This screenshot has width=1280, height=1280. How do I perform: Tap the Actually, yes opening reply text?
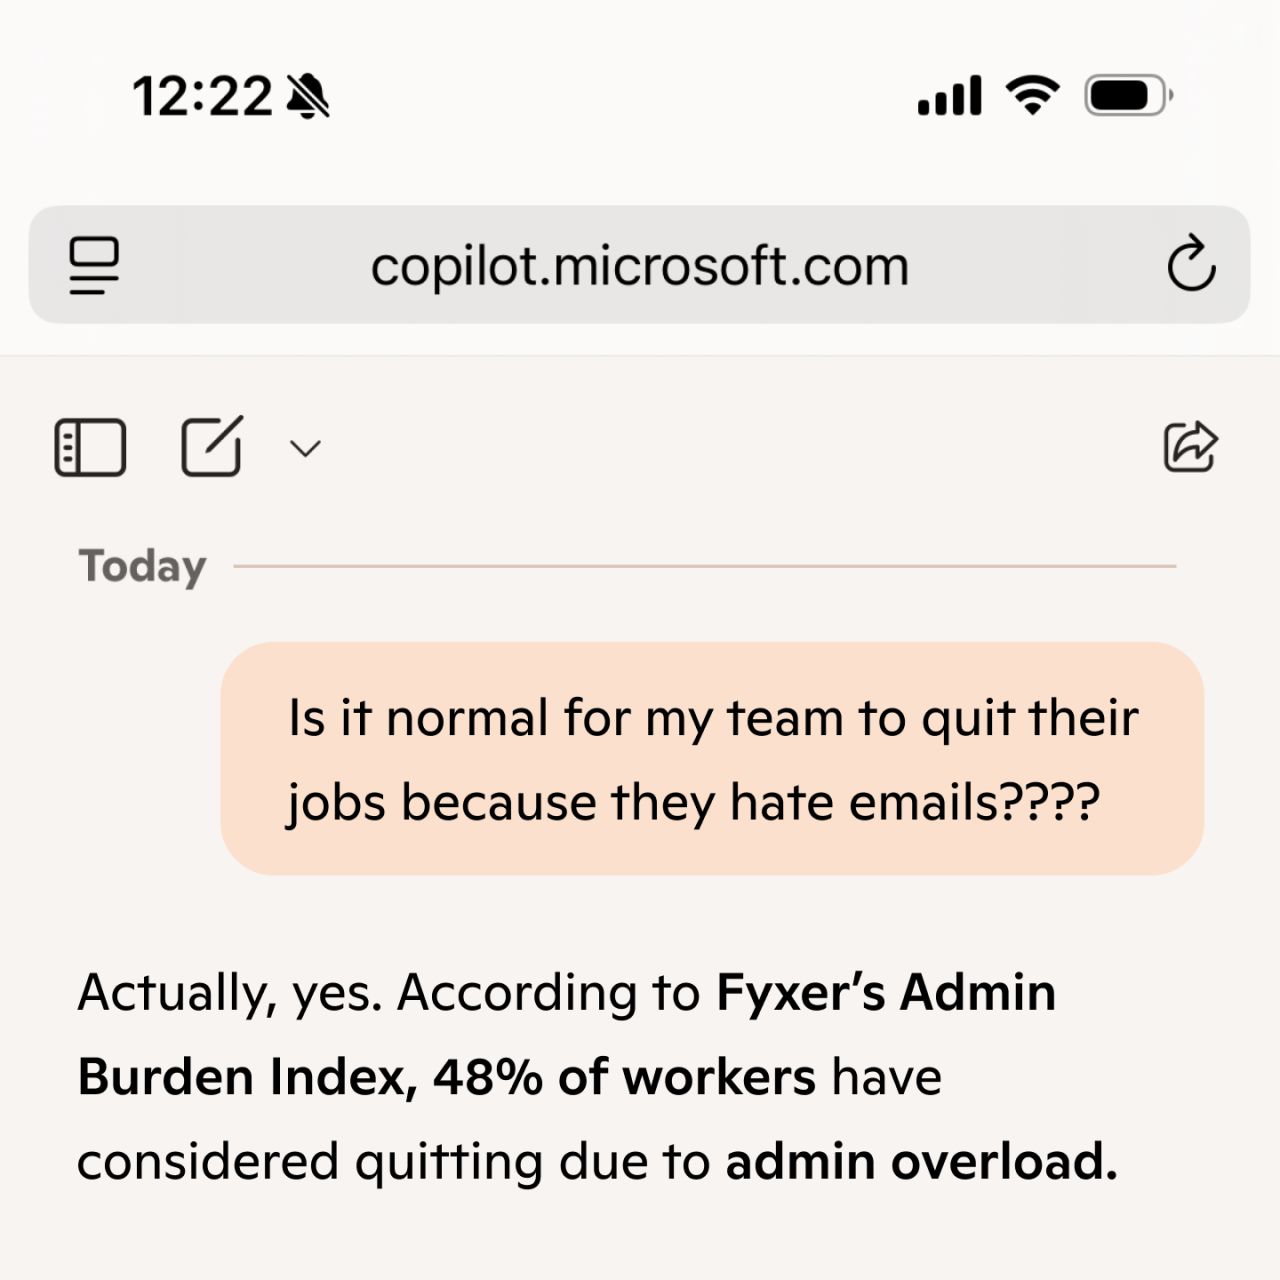(230, 993)
